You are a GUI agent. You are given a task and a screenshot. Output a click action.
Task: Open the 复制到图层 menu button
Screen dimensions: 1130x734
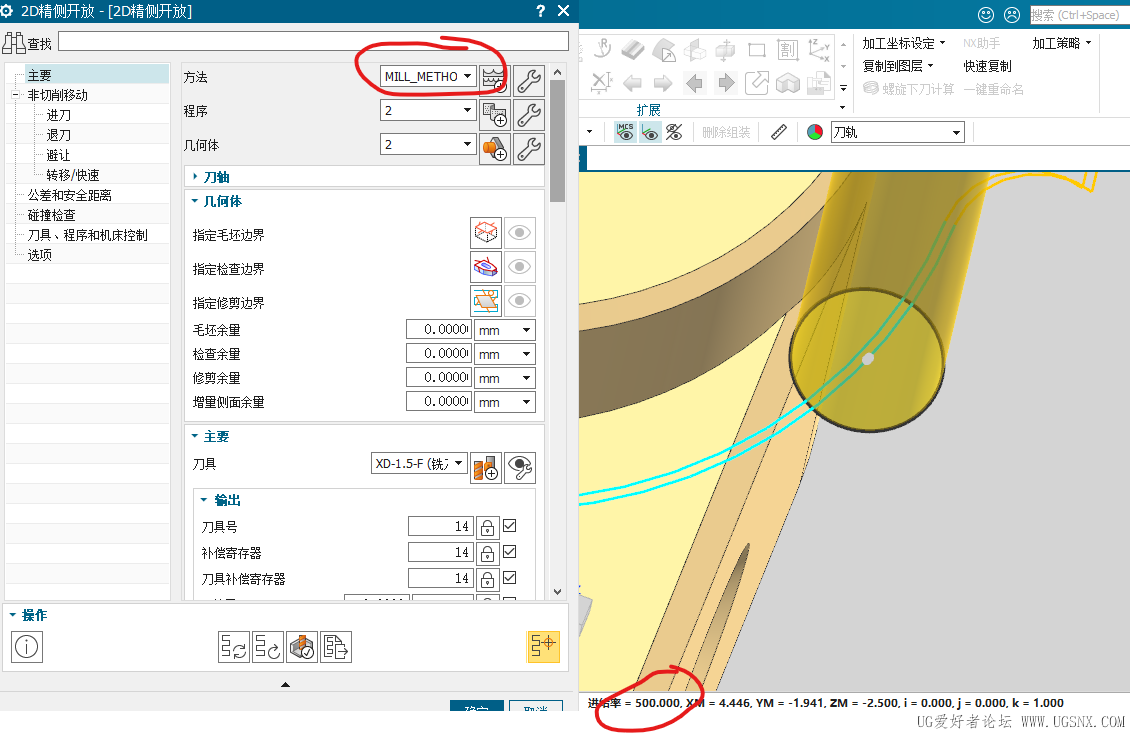tap(898, 66)
